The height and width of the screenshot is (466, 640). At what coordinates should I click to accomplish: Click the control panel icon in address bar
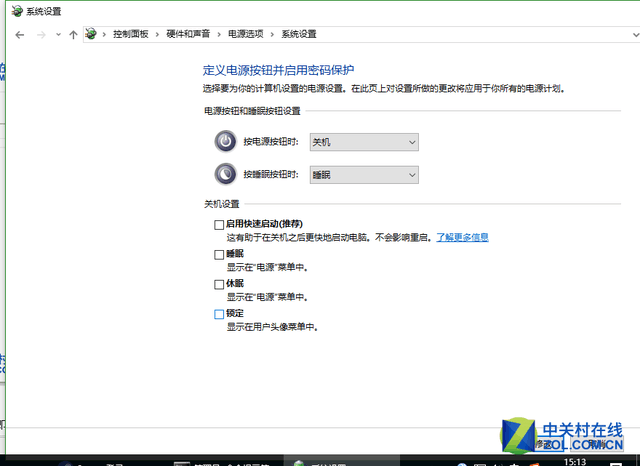click(x=93, y=34)
